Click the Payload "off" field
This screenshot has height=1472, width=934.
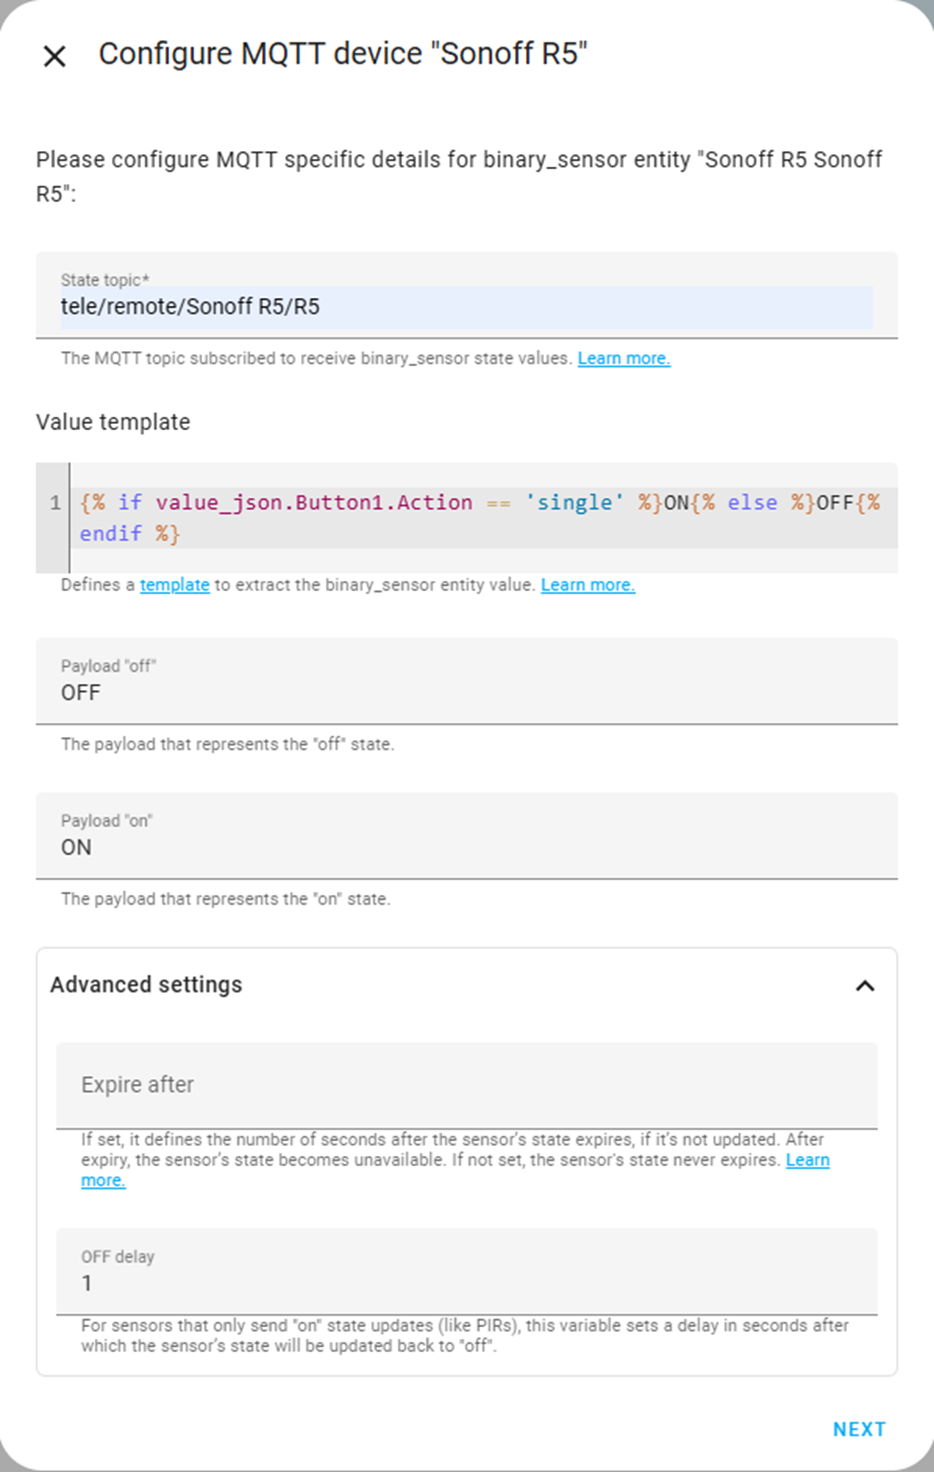point(466,681)
